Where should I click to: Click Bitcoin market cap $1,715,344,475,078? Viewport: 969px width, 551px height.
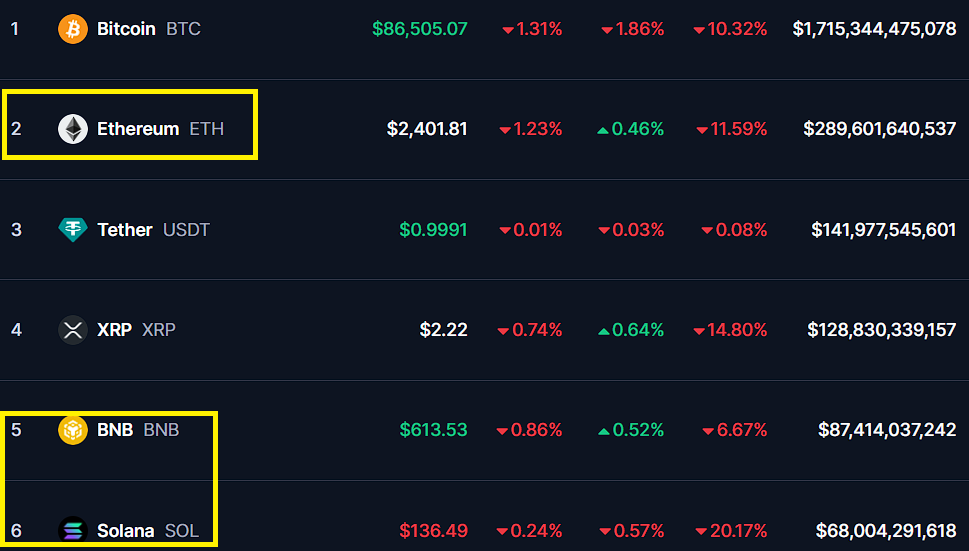coord(874,29)
